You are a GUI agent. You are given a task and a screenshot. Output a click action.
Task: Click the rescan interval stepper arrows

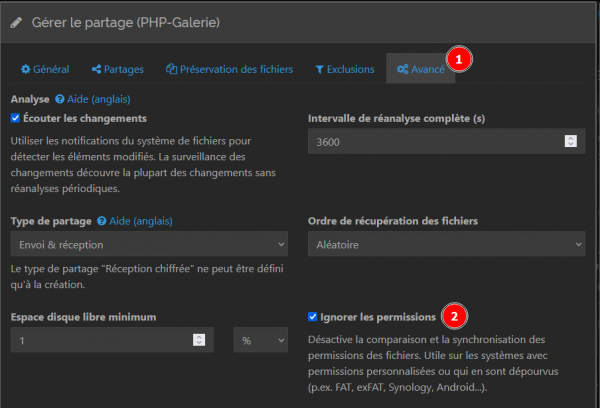click(x=570, y=142)
